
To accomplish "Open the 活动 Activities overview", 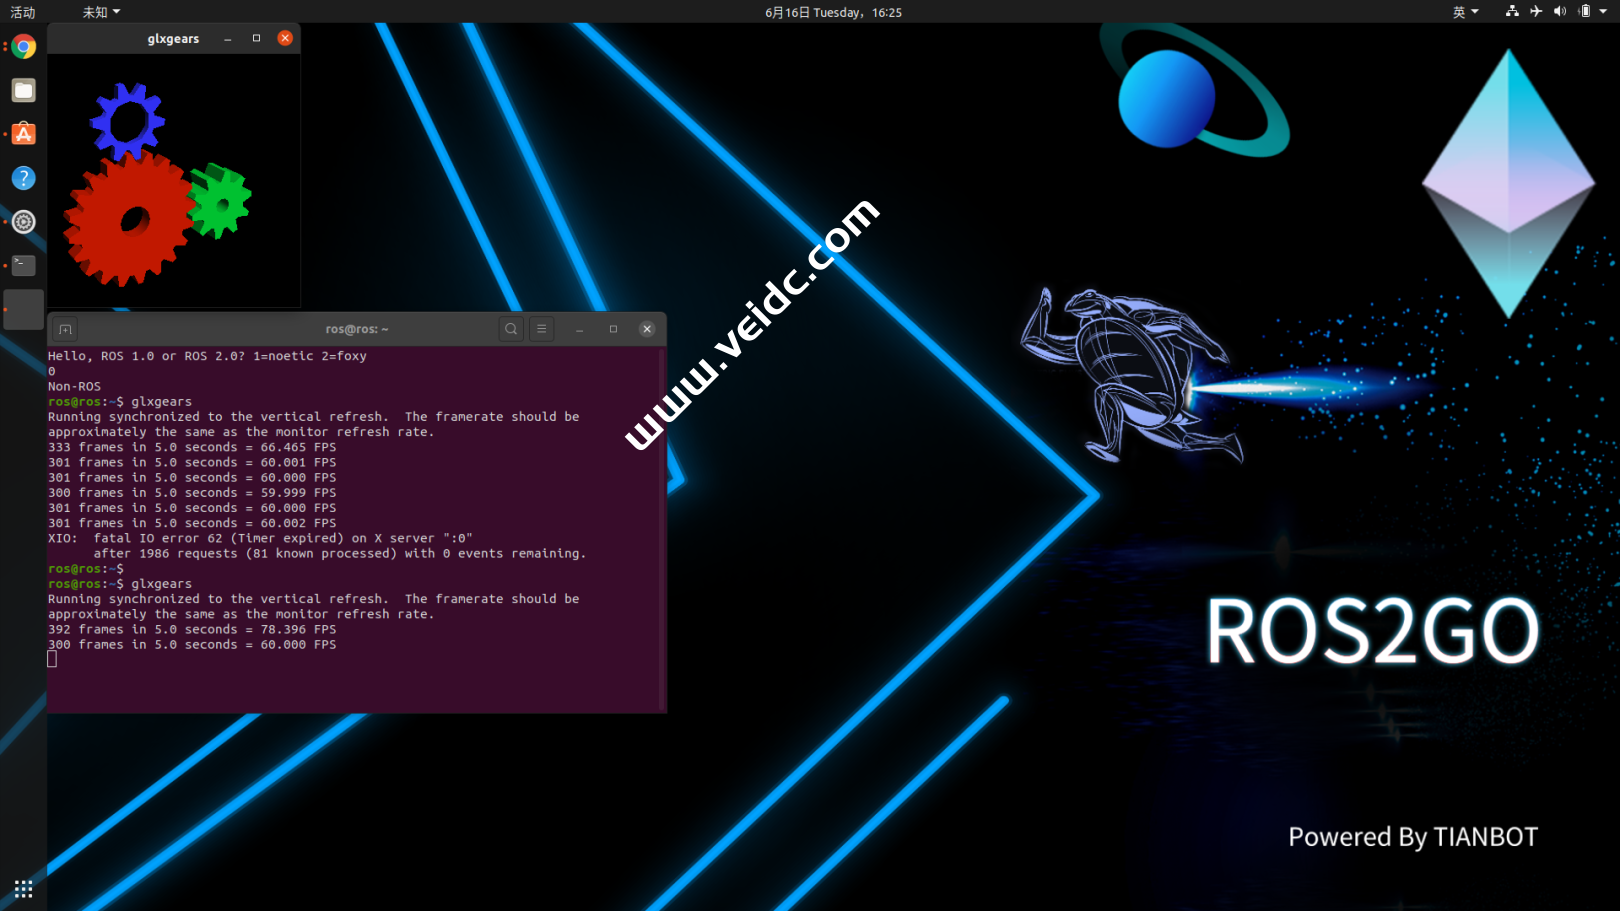I will [x=23, y=12].
